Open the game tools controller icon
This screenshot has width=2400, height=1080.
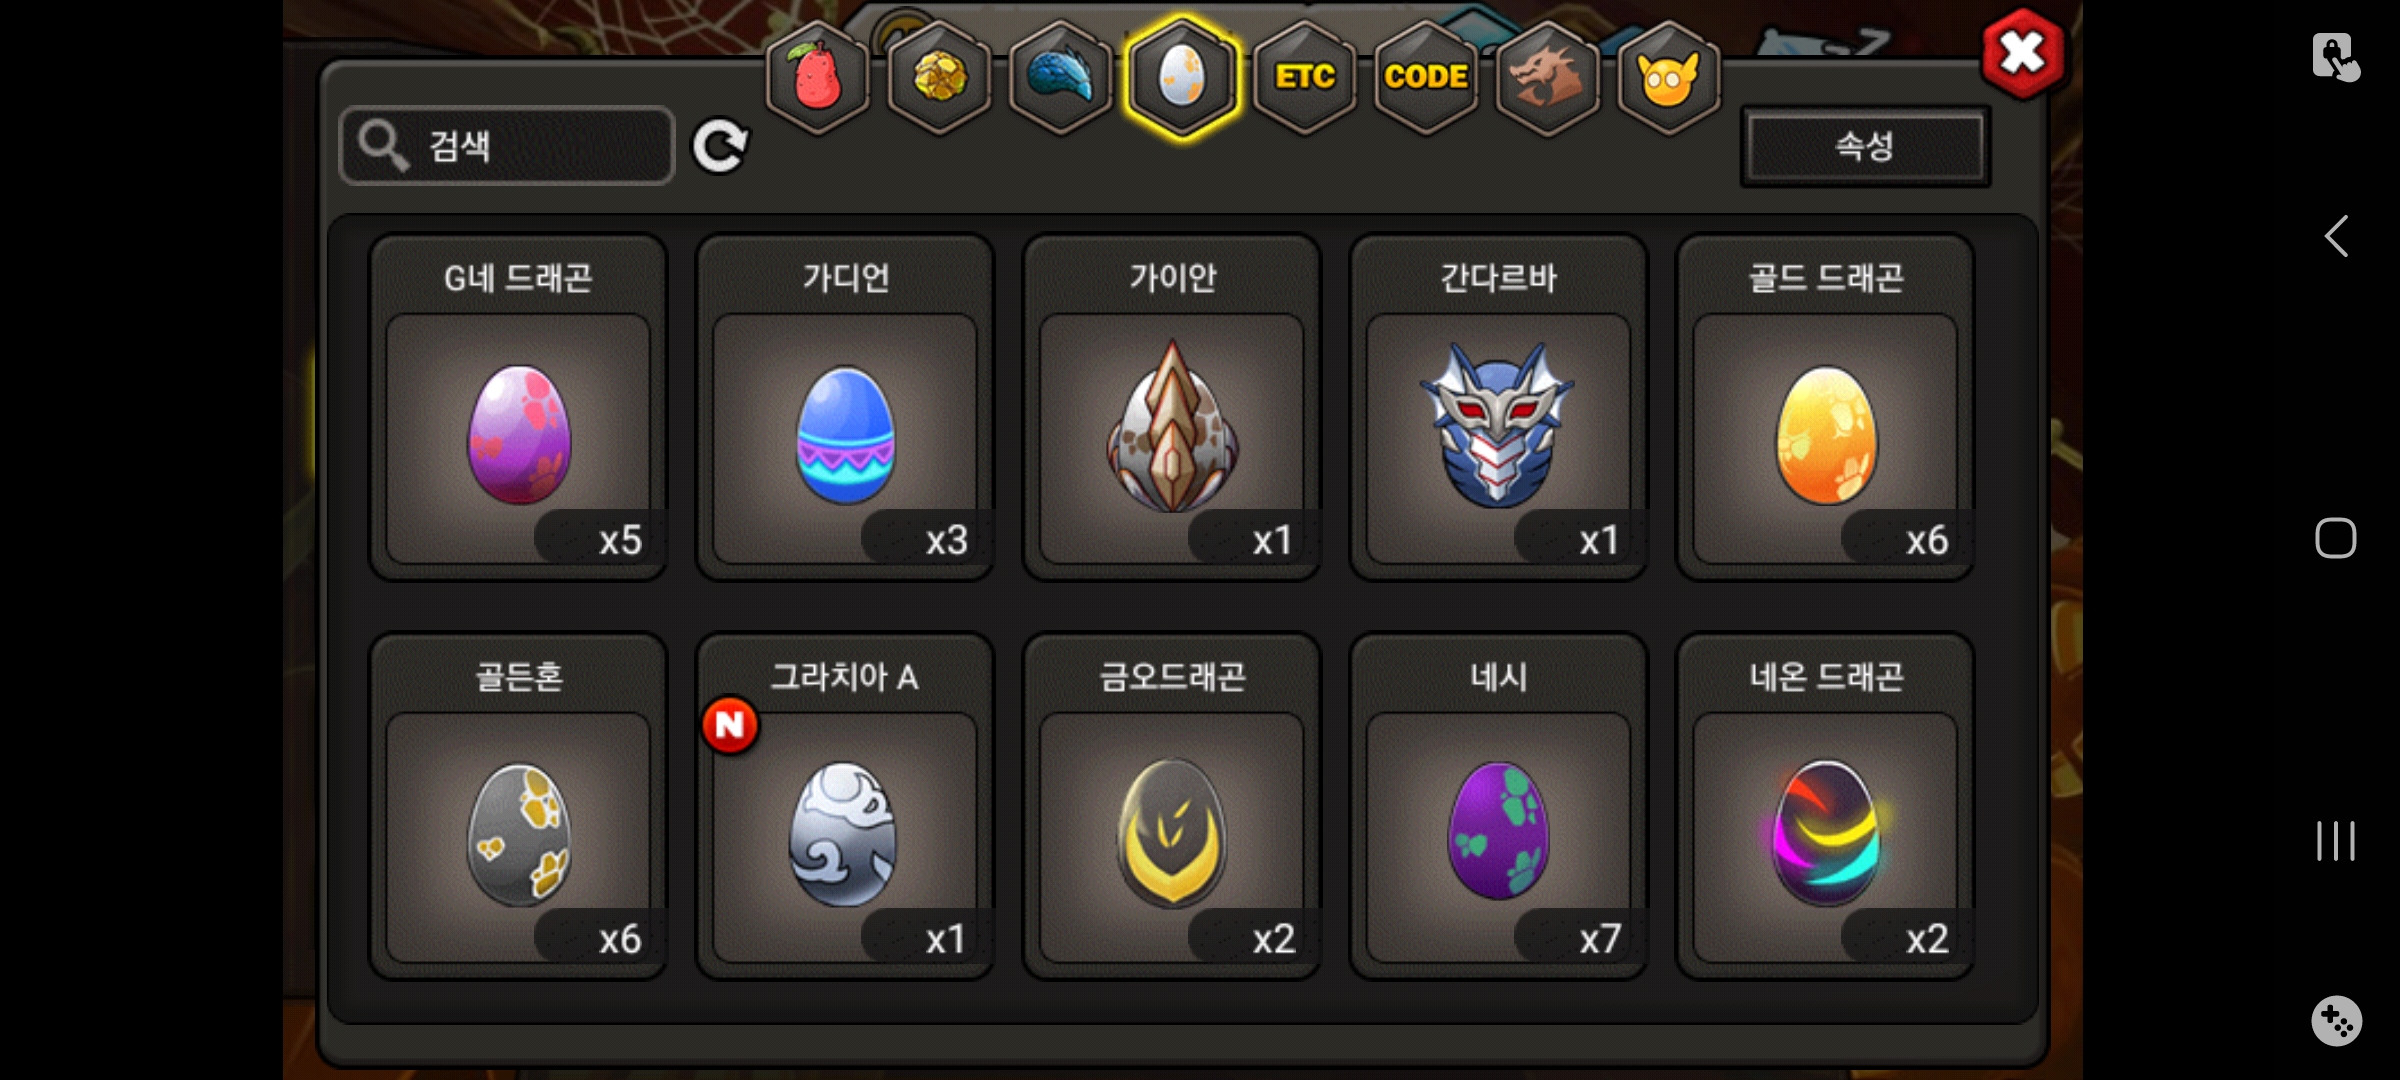coord(2336,1021)
